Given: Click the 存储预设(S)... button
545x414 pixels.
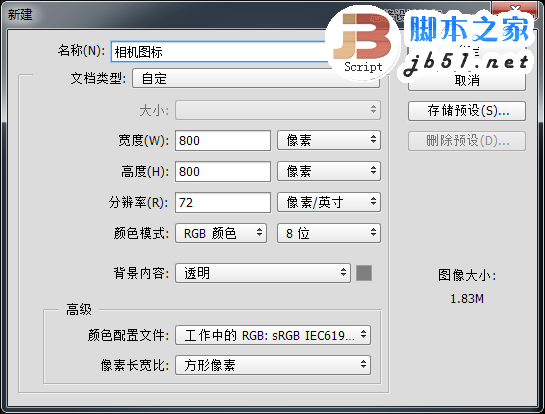Looking at the screenshot, I should click(x=467, y=111).
